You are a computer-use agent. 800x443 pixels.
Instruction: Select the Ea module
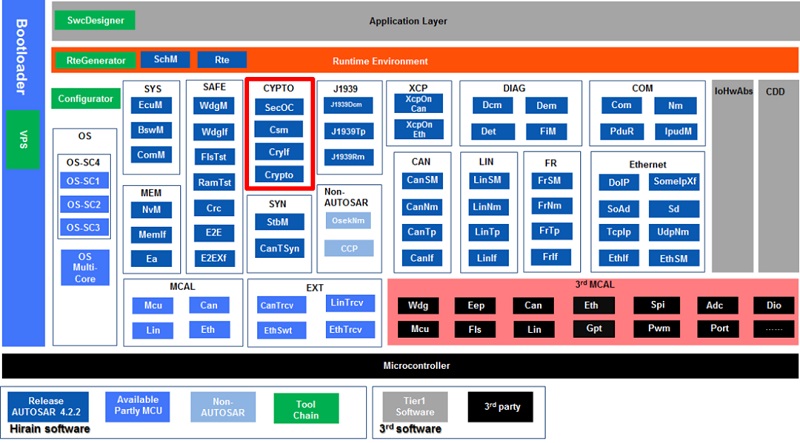click(151, 259)
